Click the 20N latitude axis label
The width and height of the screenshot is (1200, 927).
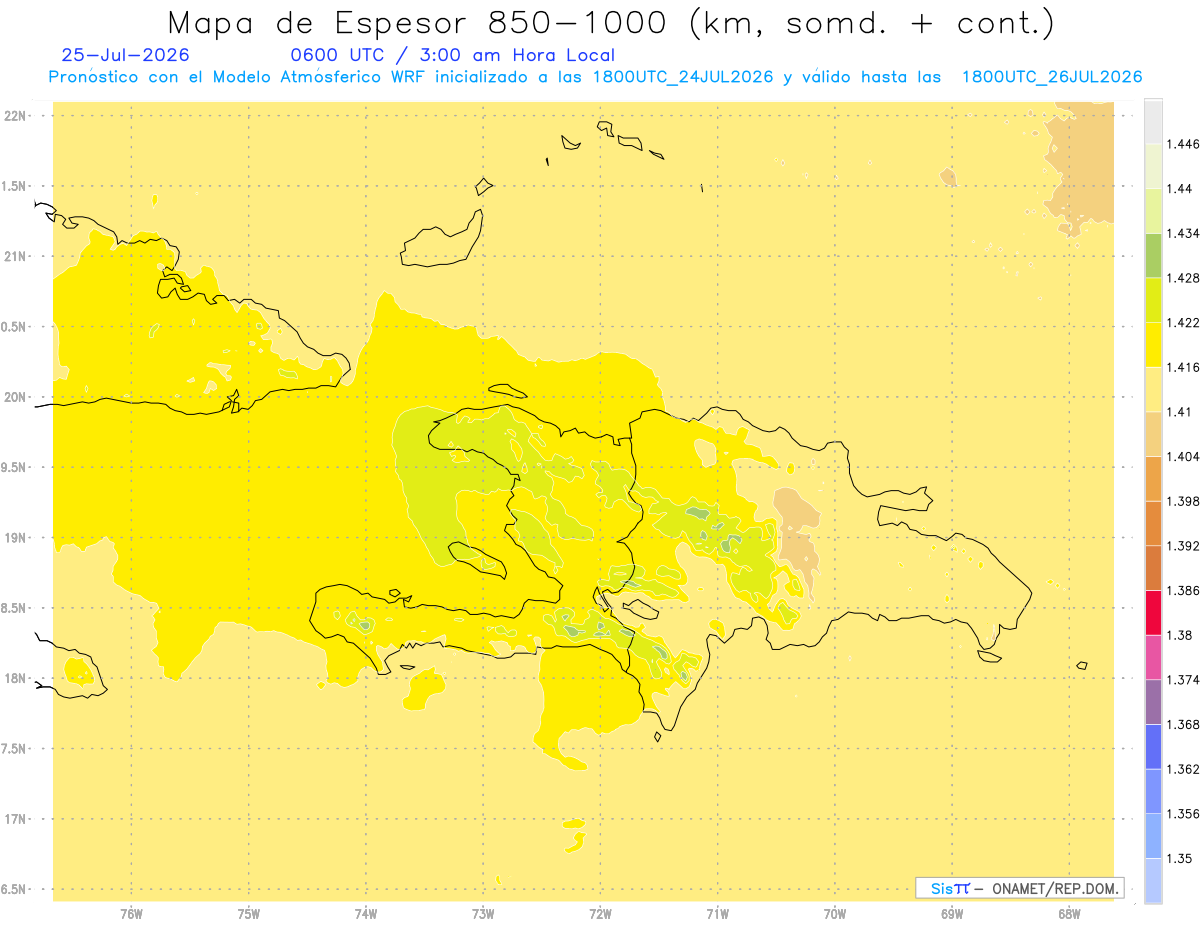[x=14, y=397]
